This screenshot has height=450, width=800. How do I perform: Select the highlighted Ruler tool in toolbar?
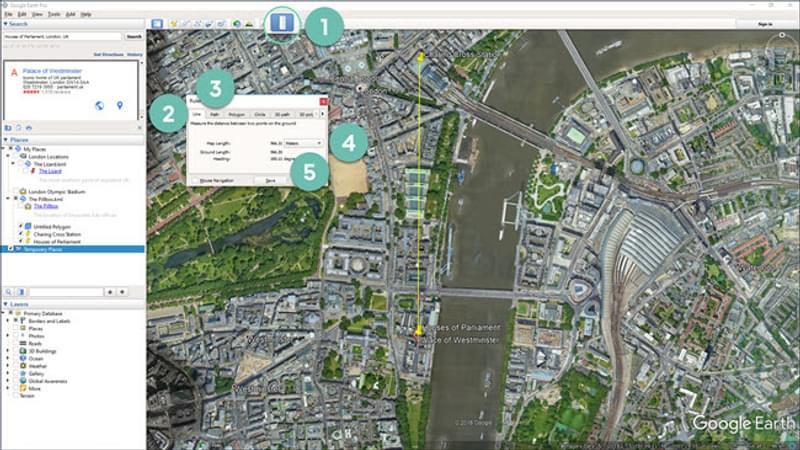(285, 22)
